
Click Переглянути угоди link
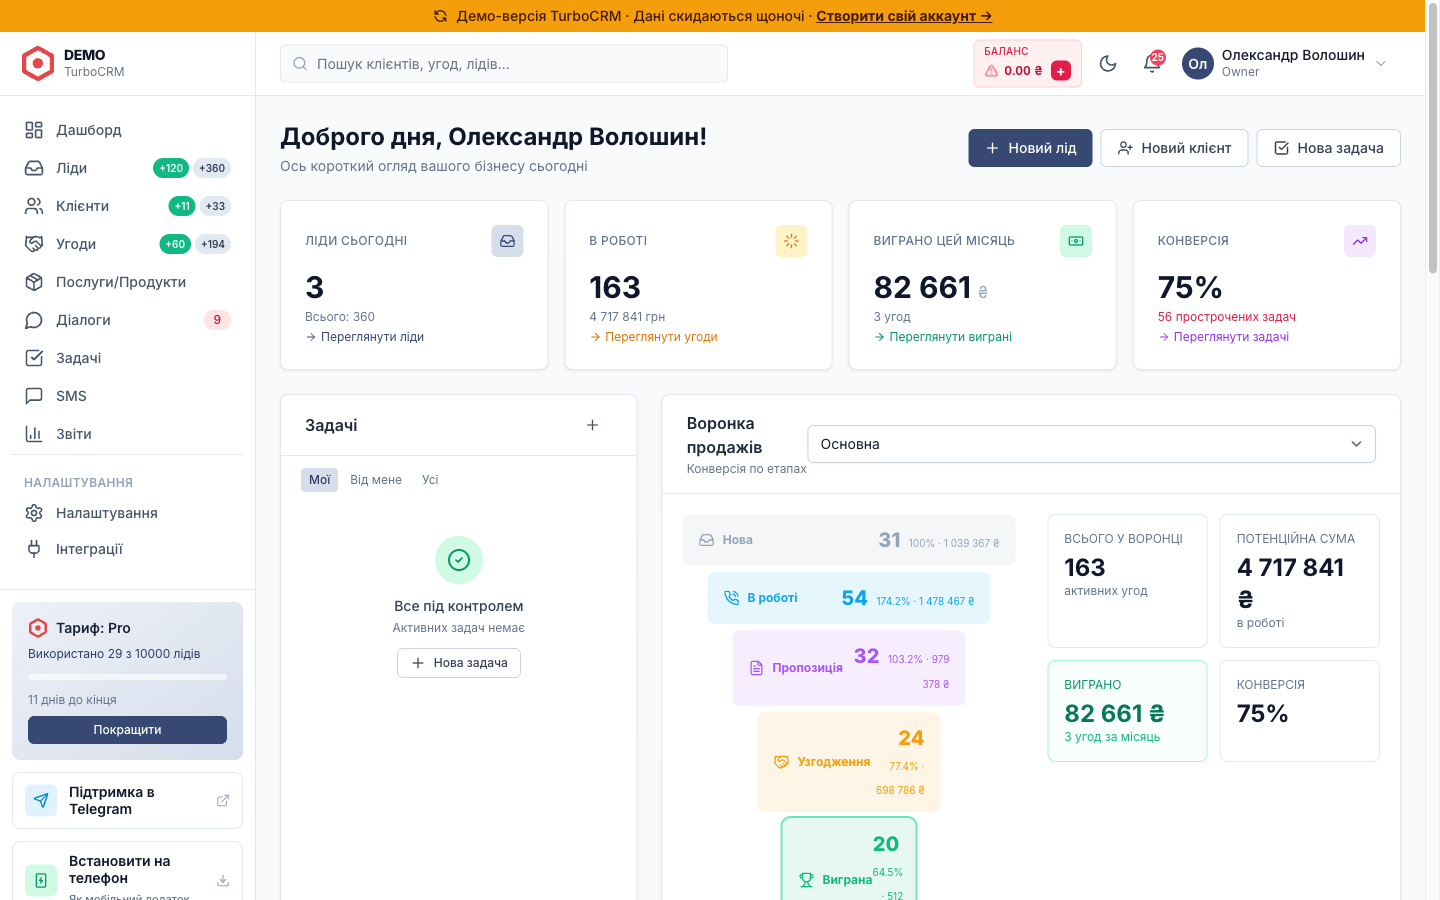tap(654, 337)
